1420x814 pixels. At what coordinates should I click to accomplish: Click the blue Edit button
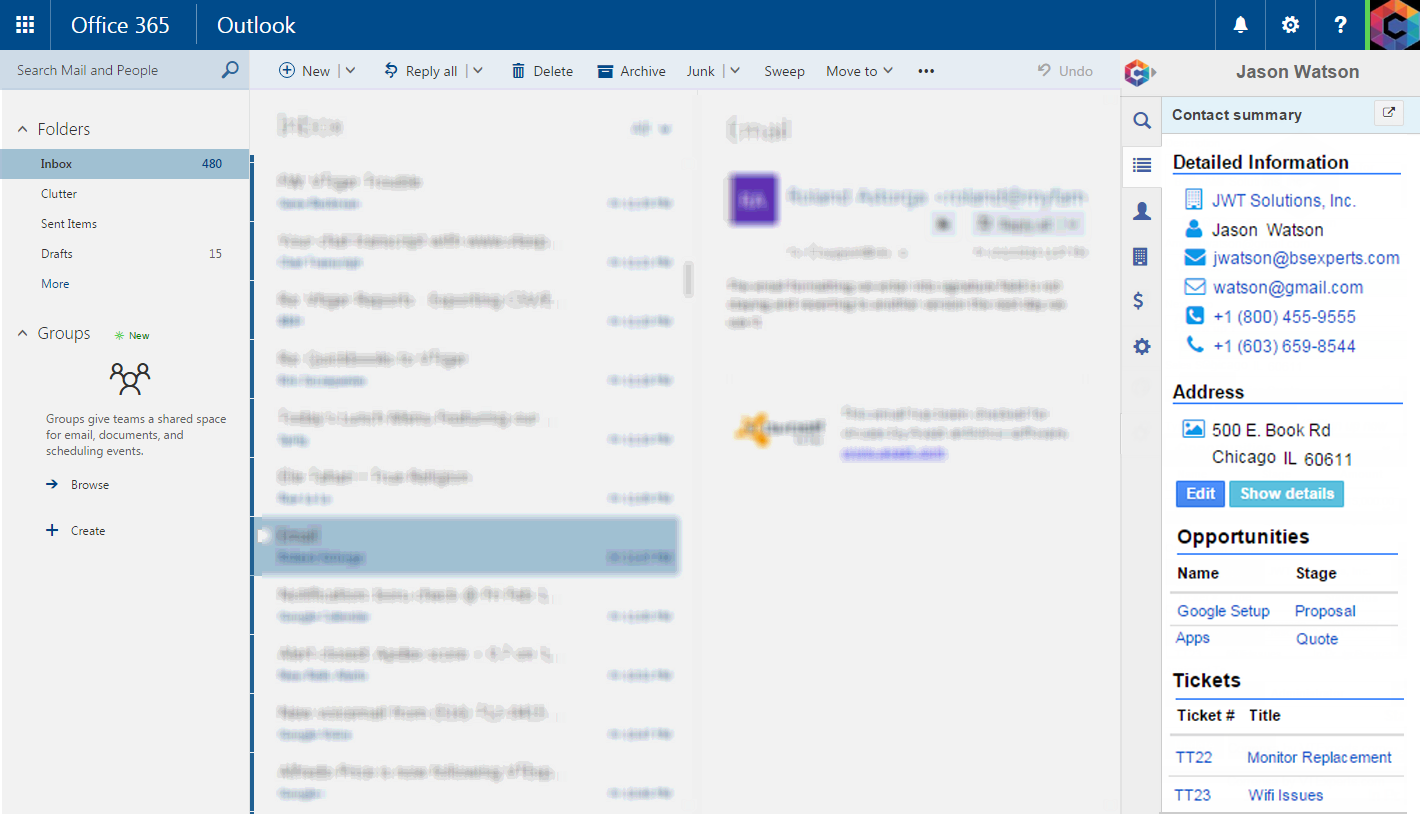pyautogui.click(x=1200, y=494)
